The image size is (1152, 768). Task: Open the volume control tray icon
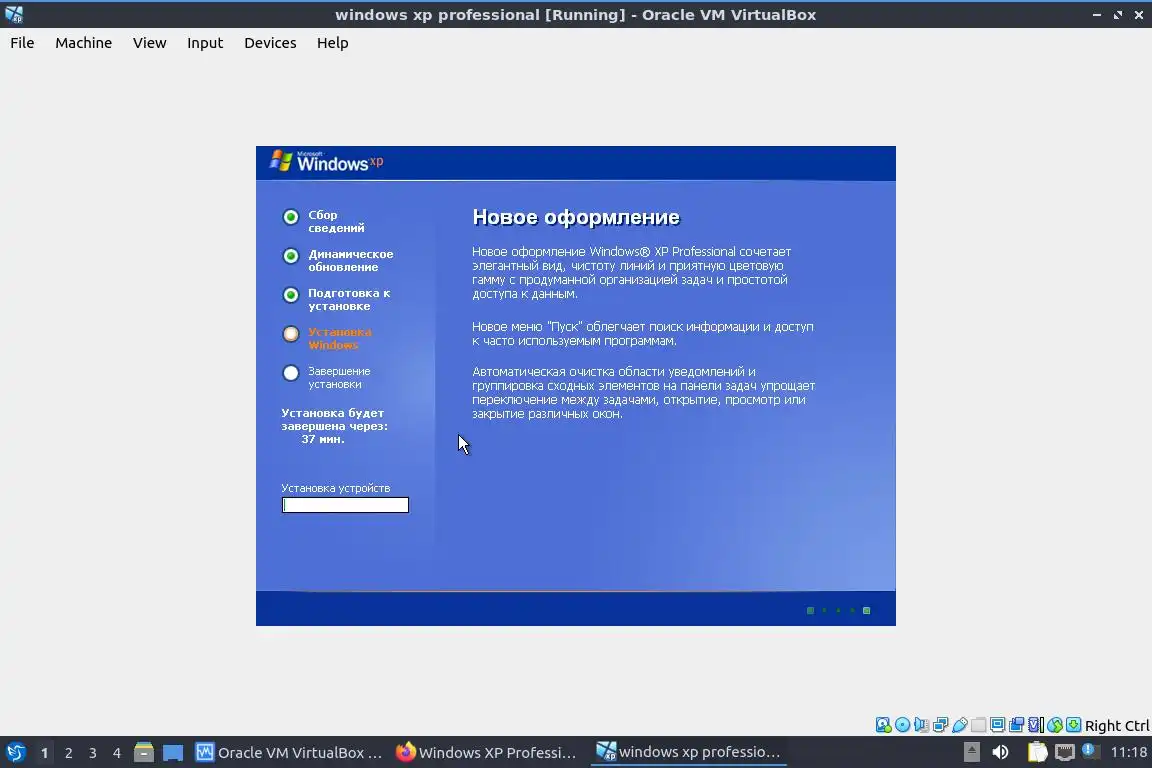pyautogui.click(x=1000, y=752)
